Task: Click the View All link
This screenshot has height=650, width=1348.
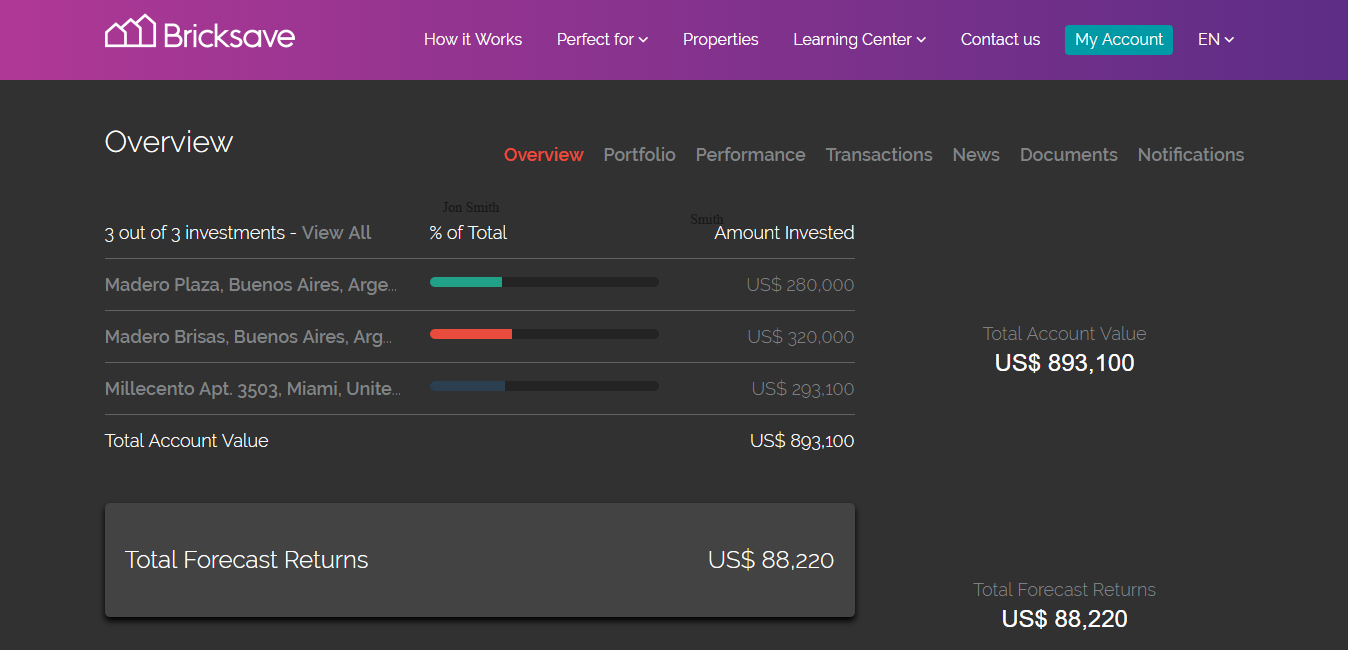Action: pos(336,232)
